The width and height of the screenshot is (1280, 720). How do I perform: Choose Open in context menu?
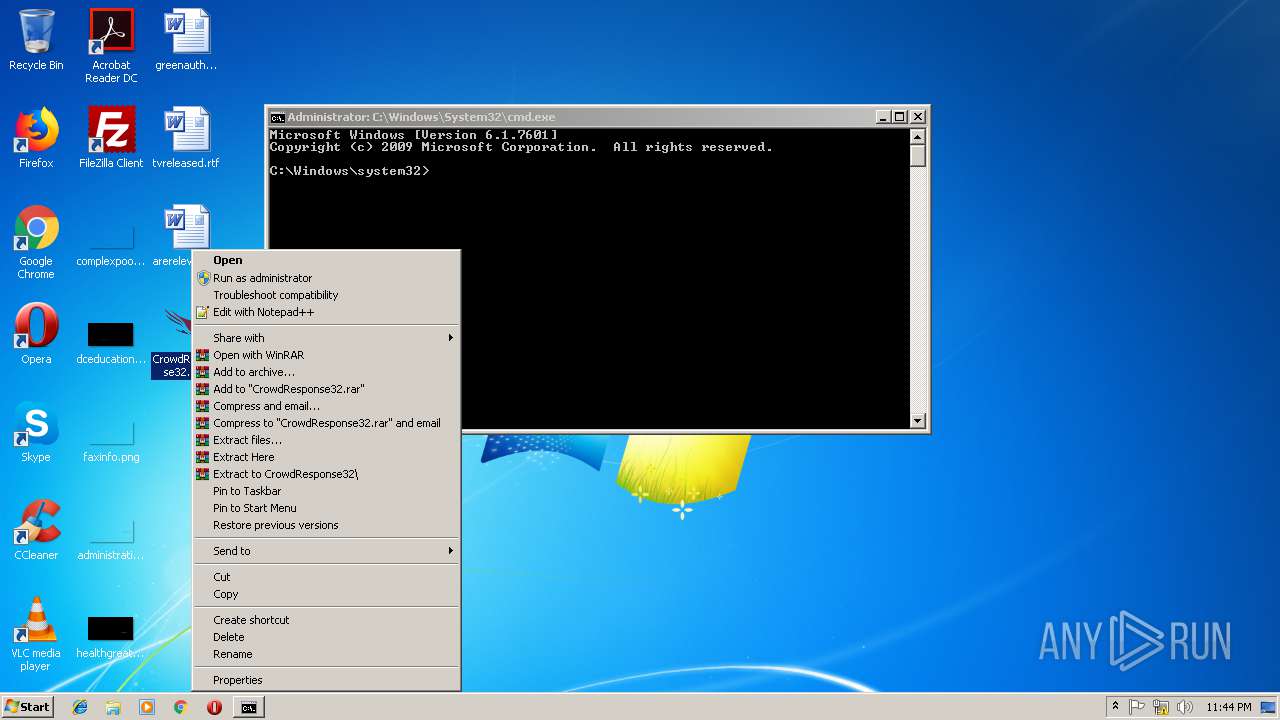[326, 260]
